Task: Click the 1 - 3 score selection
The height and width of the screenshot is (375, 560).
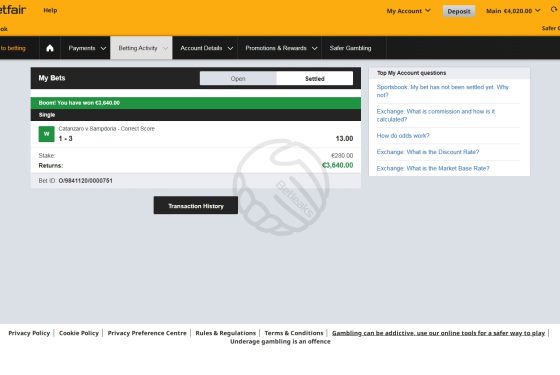Action: pyautogui.click(x=65, y=139)
